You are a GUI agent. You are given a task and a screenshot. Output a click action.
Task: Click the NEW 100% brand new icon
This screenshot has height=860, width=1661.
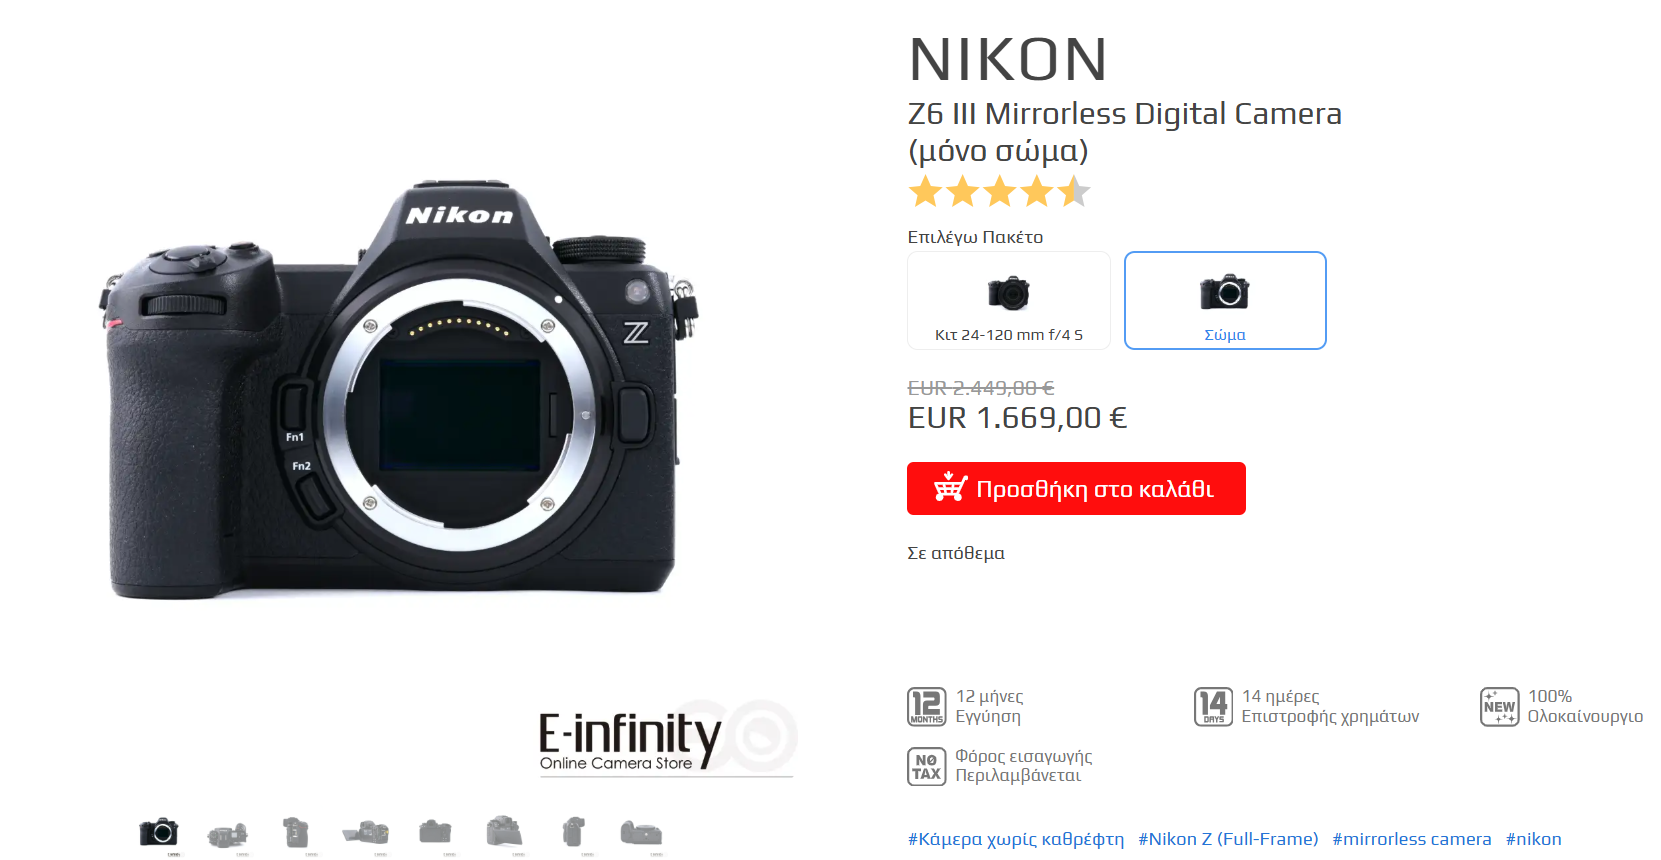click(1499, 707)
